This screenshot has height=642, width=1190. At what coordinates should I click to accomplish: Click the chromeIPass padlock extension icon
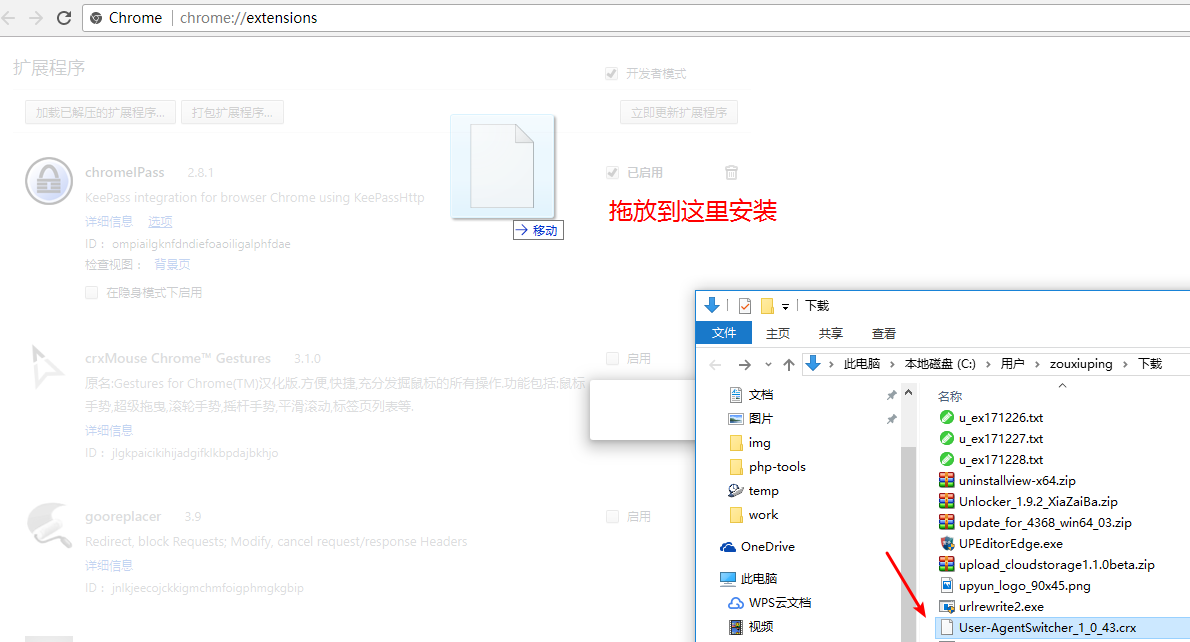tap(49, 181)
